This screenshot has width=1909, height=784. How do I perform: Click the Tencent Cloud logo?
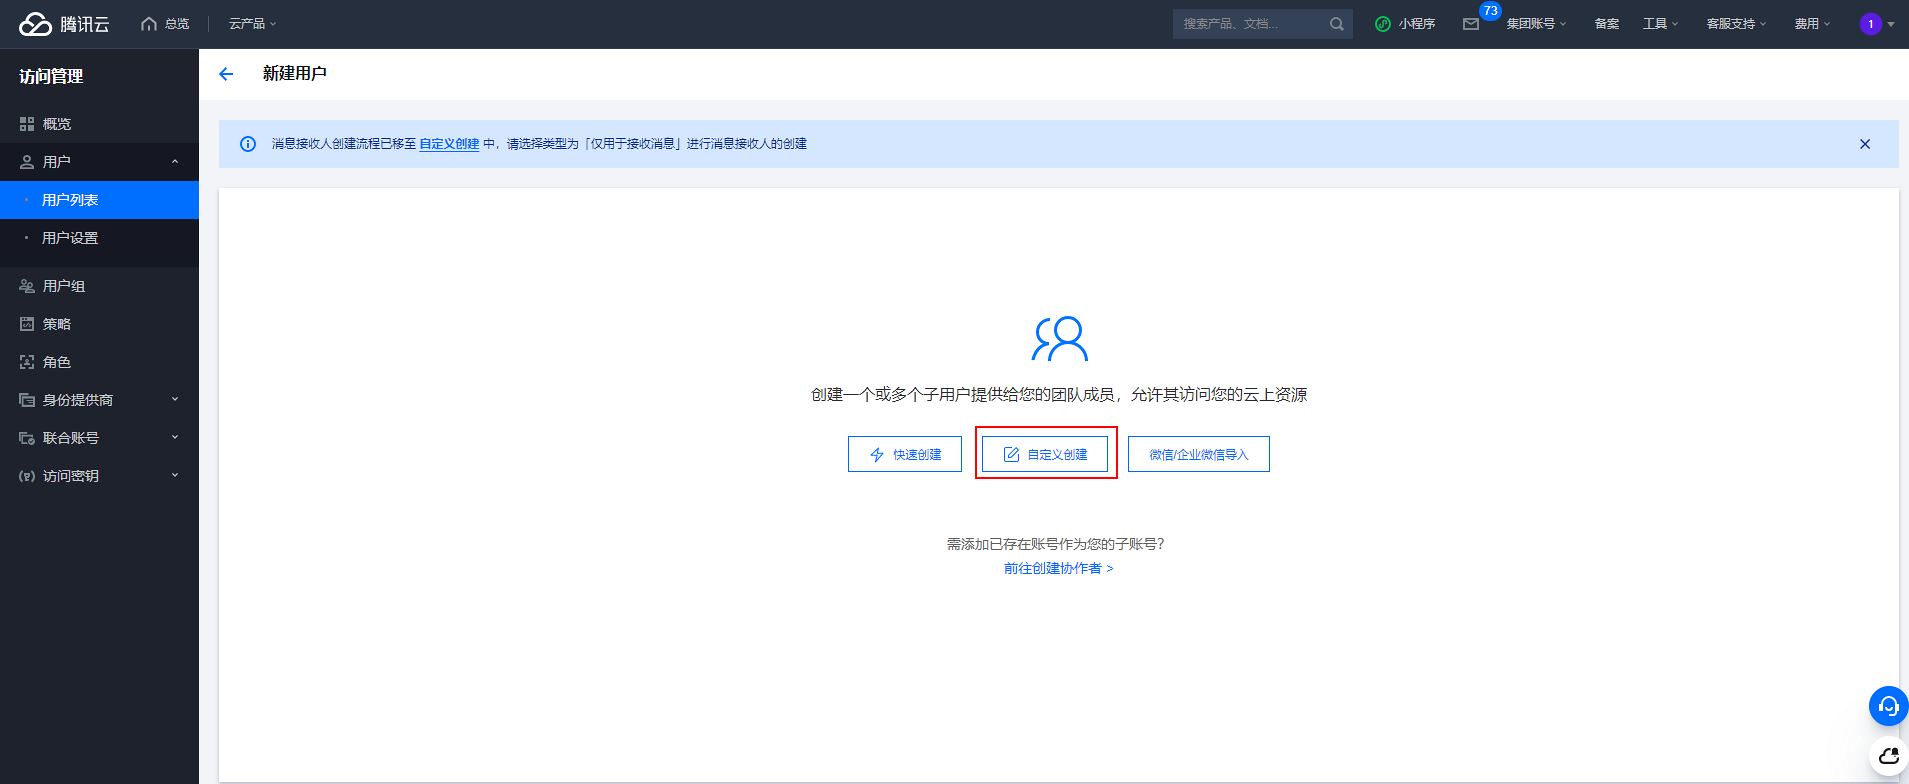coord(64,24)
